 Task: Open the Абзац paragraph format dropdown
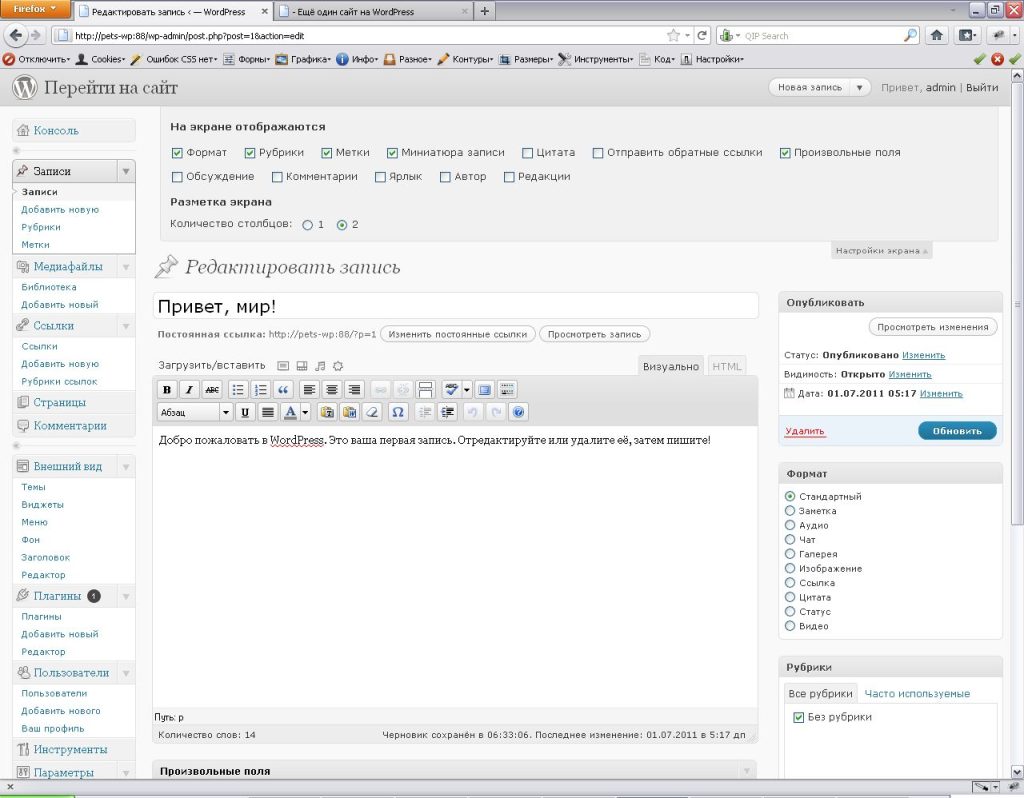[195, 412]
